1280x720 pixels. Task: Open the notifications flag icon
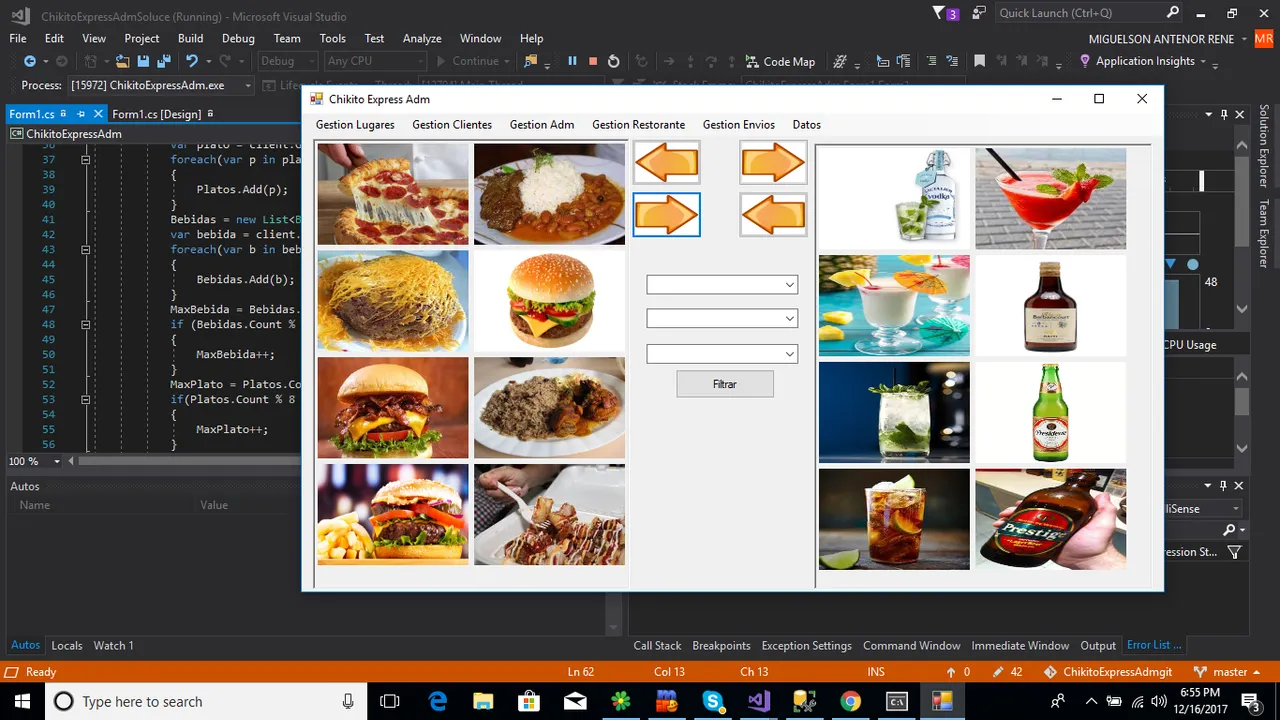coord(945,13)
